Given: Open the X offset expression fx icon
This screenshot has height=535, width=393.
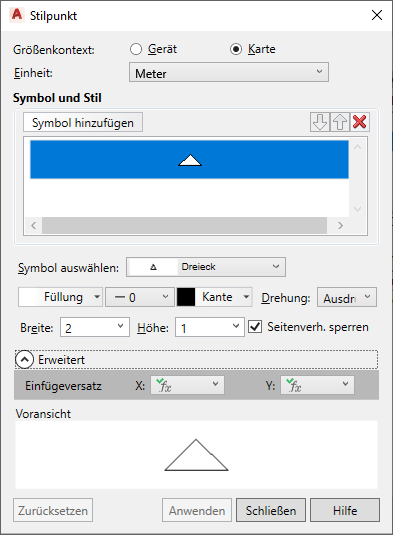Looking at the screenshot, I should [164, 385].
